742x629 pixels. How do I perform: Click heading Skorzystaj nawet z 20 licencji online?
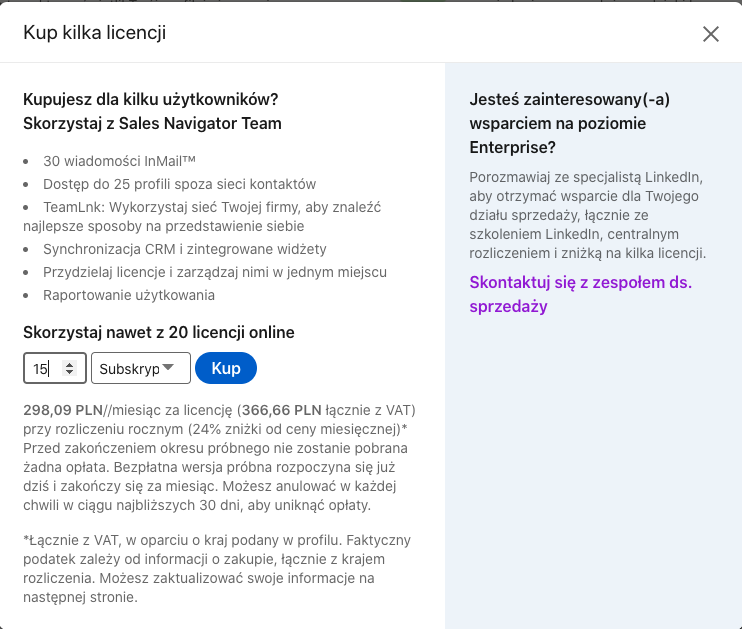coord(159,332)
